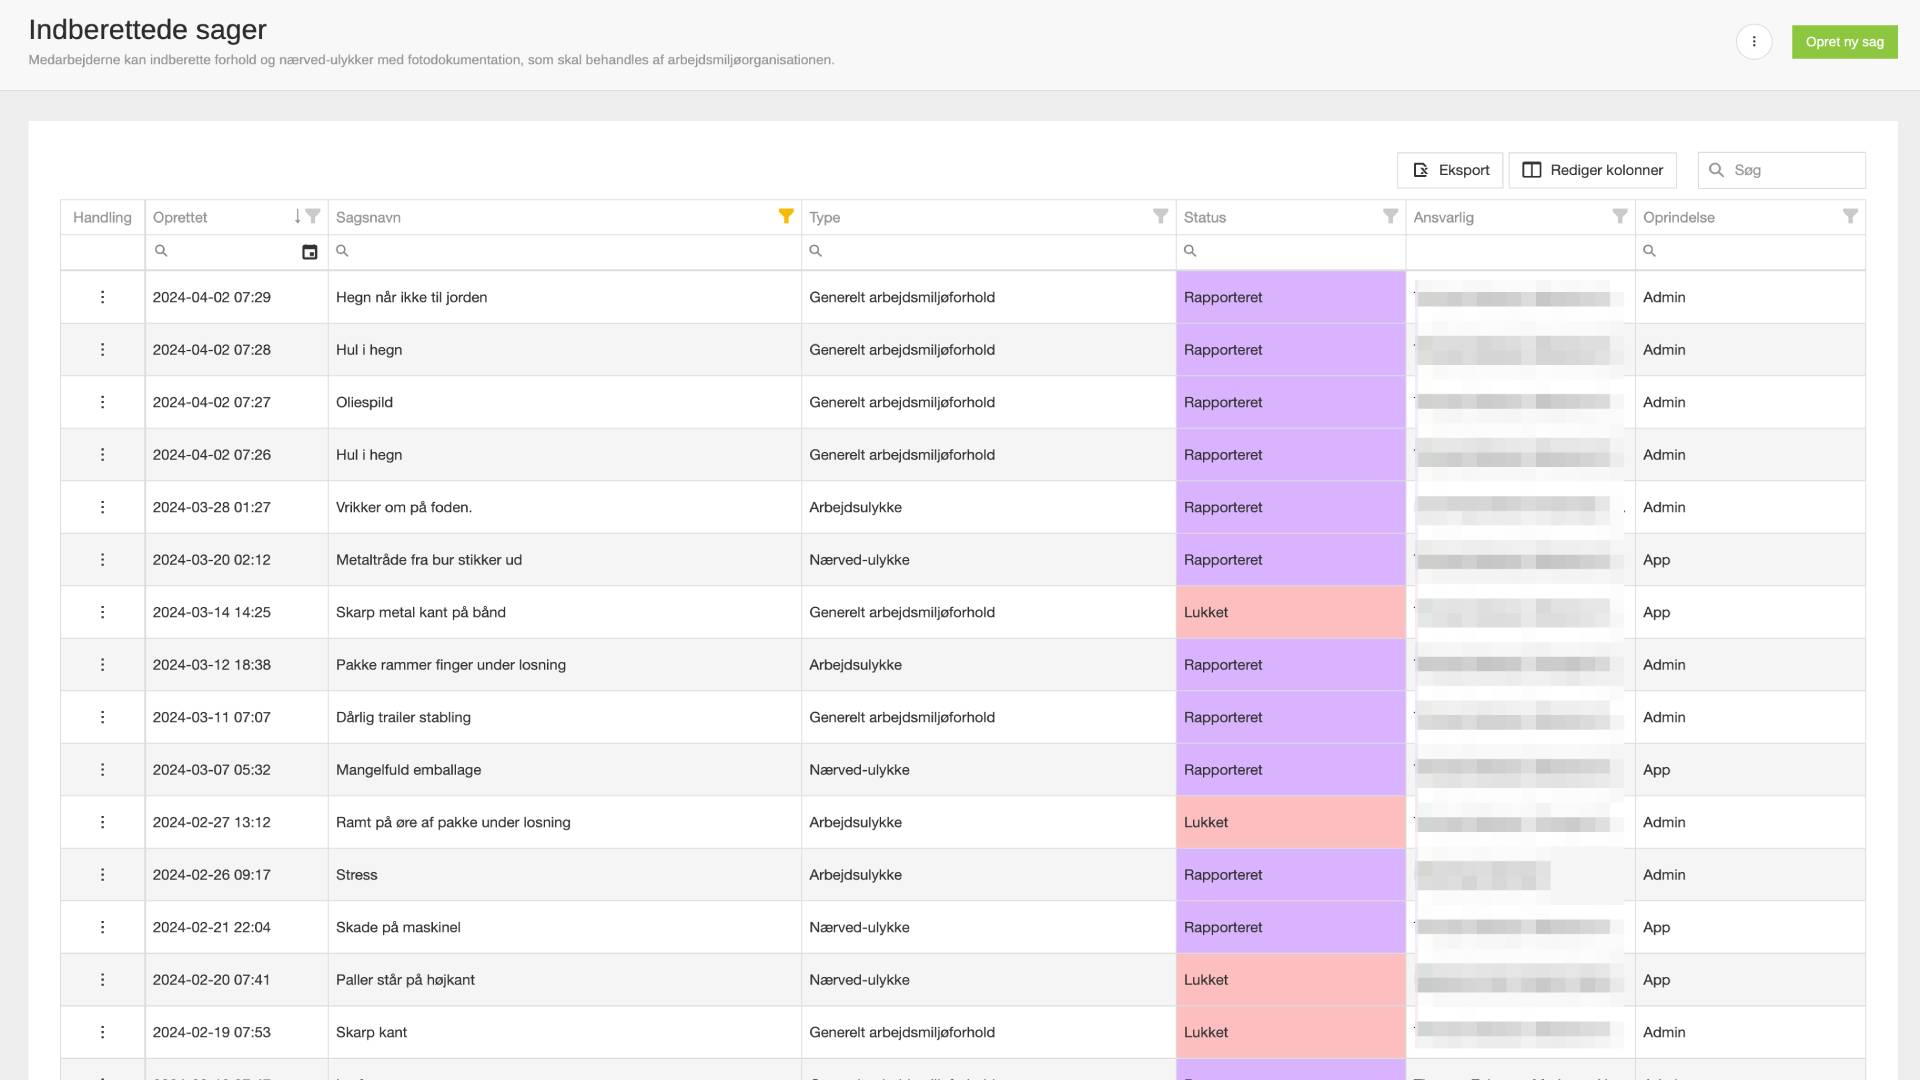Focus the Søg search field
Image resolution: width=1920 pixels, height=1080 pixels.
pos(1781,170)
